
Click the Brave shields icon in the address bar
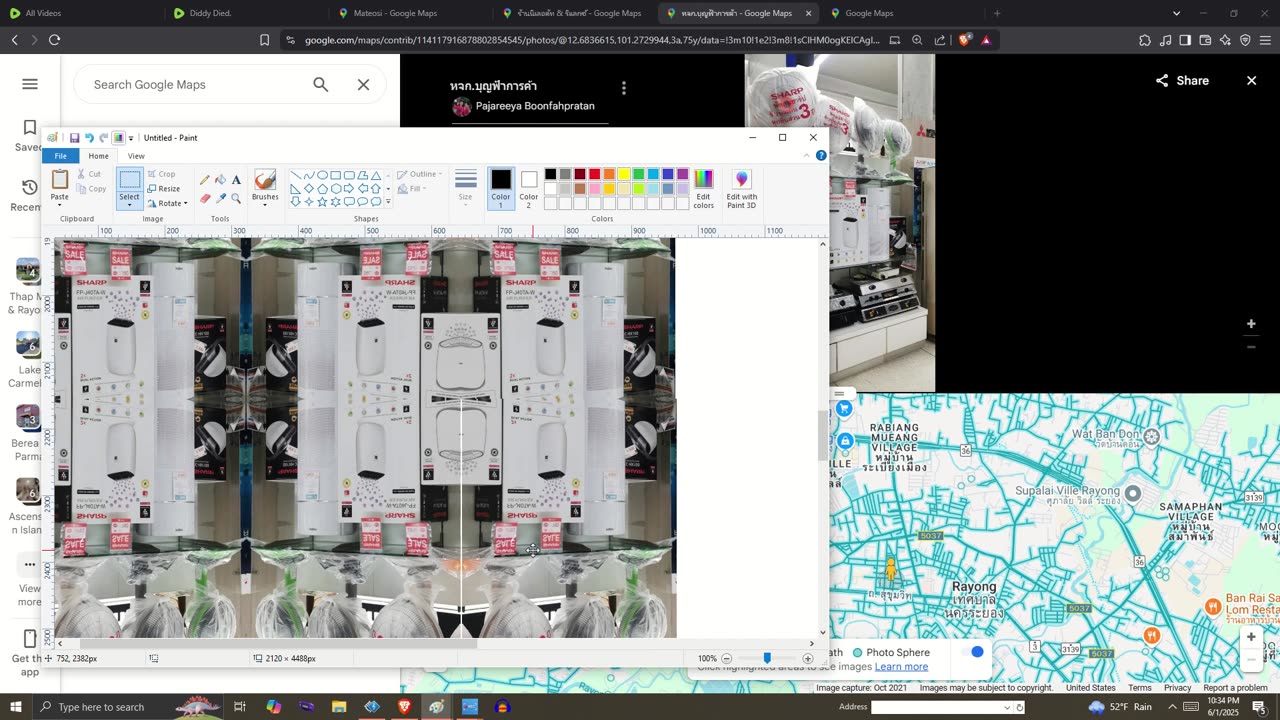(x=964, y=40)
